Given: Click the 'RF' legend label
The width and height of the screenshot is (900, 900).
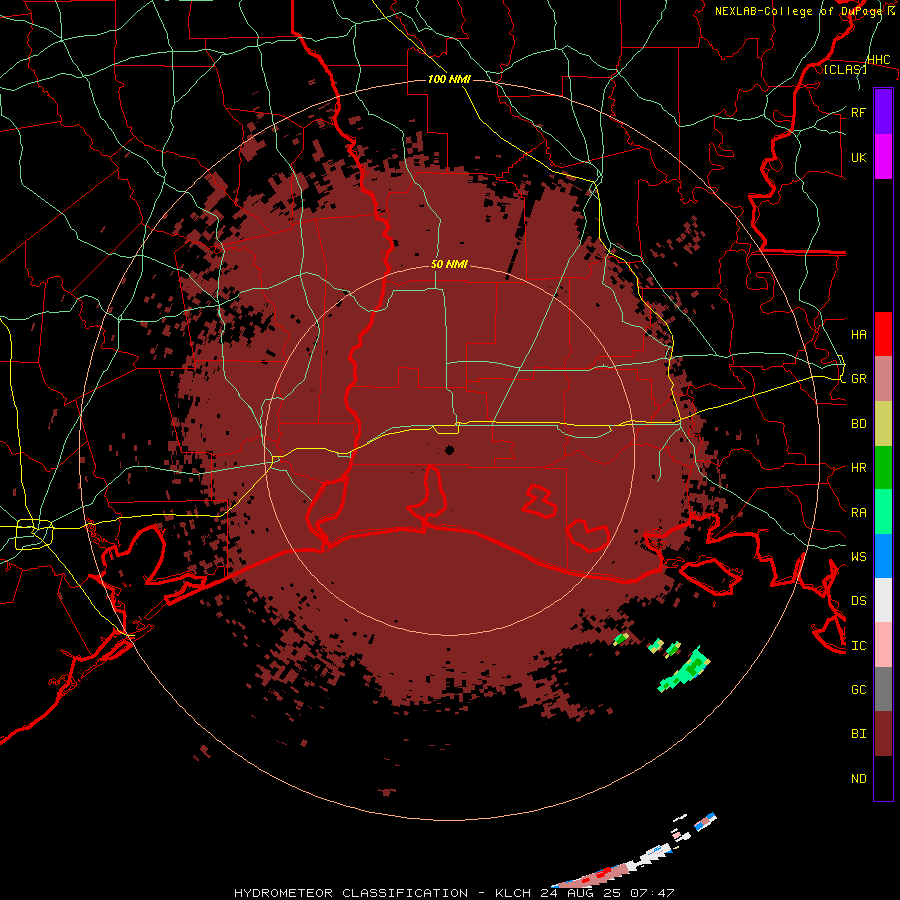Looking at the screenshot, I should [x=858, y=112].
